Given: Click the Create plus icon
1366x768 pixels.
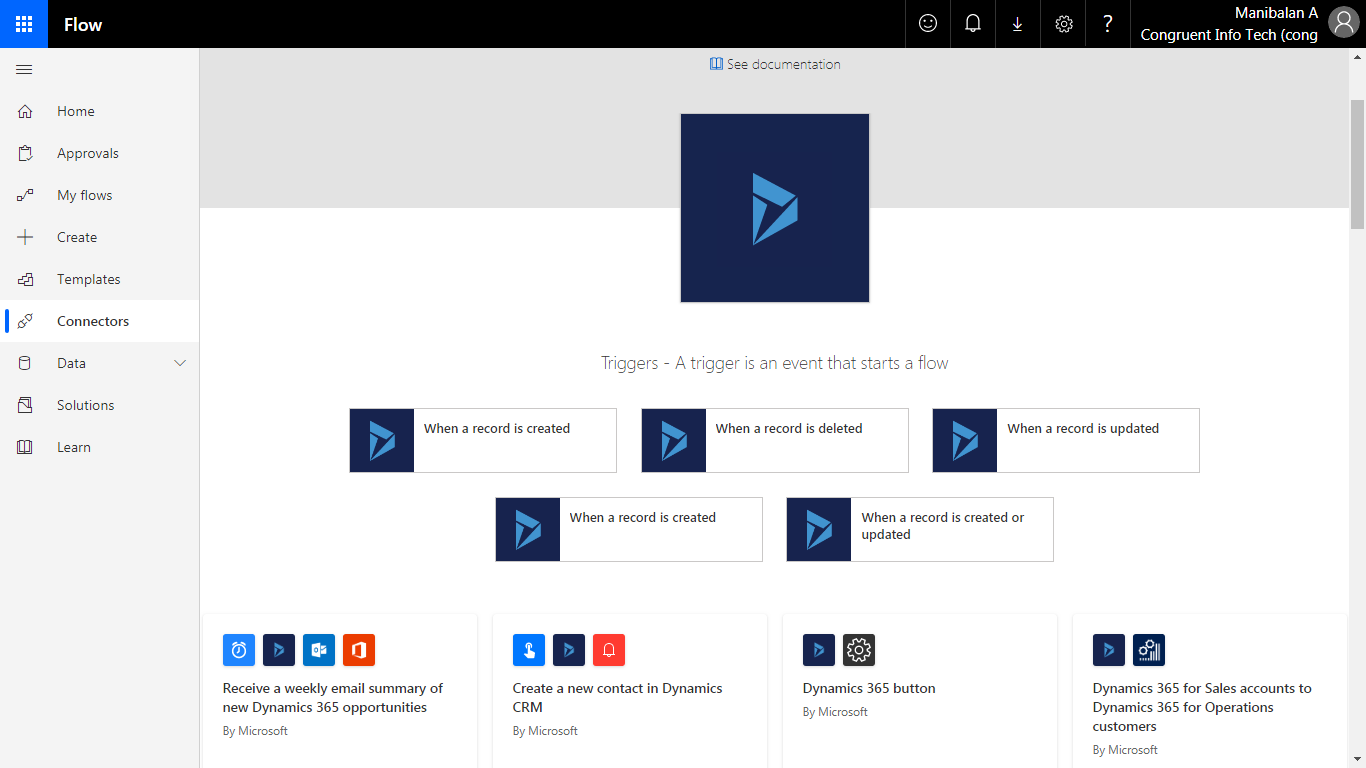Looking at the screenshot, I should click(25, 237).
